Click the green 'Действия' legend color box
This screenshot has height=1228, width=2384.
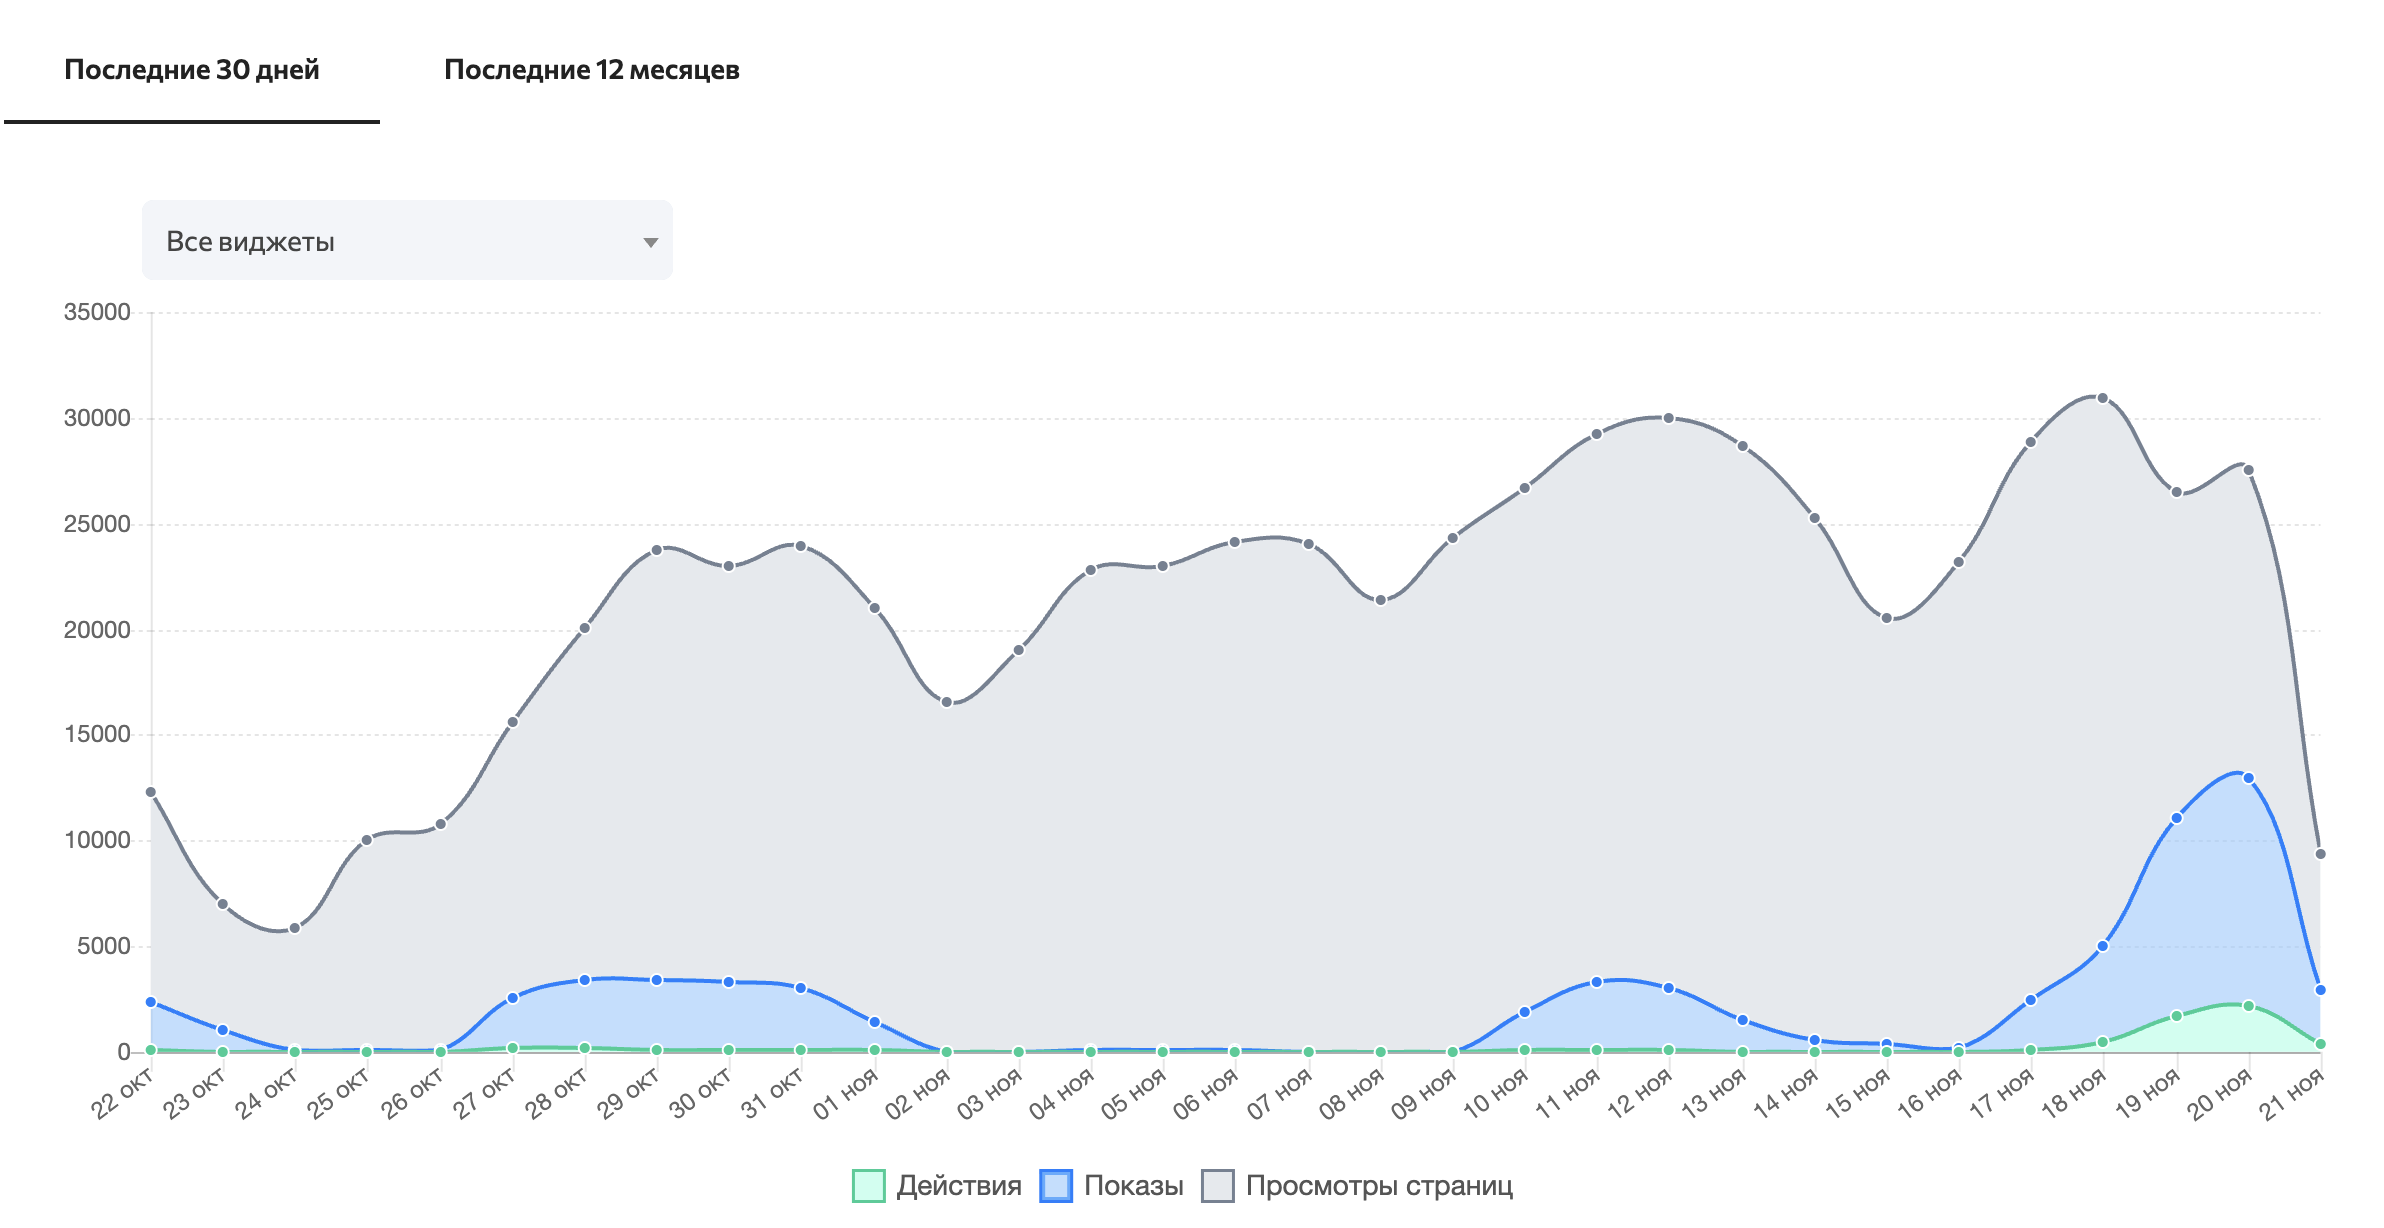868,1186
